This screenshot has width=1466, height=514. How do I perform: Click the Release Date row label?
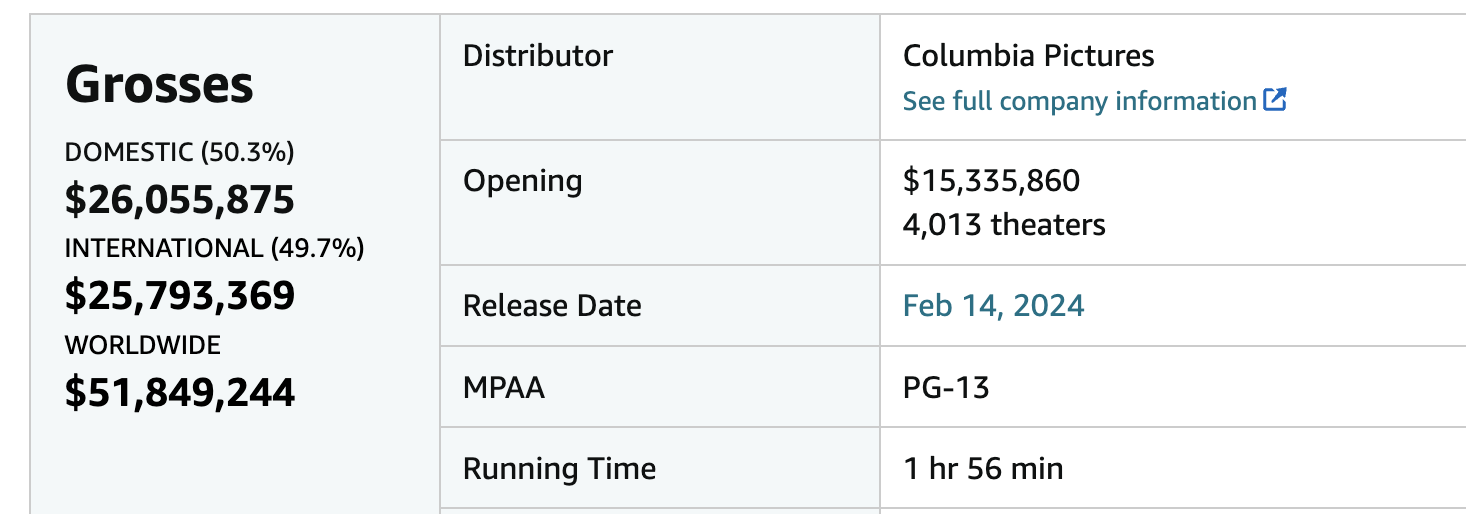[552, 305]
